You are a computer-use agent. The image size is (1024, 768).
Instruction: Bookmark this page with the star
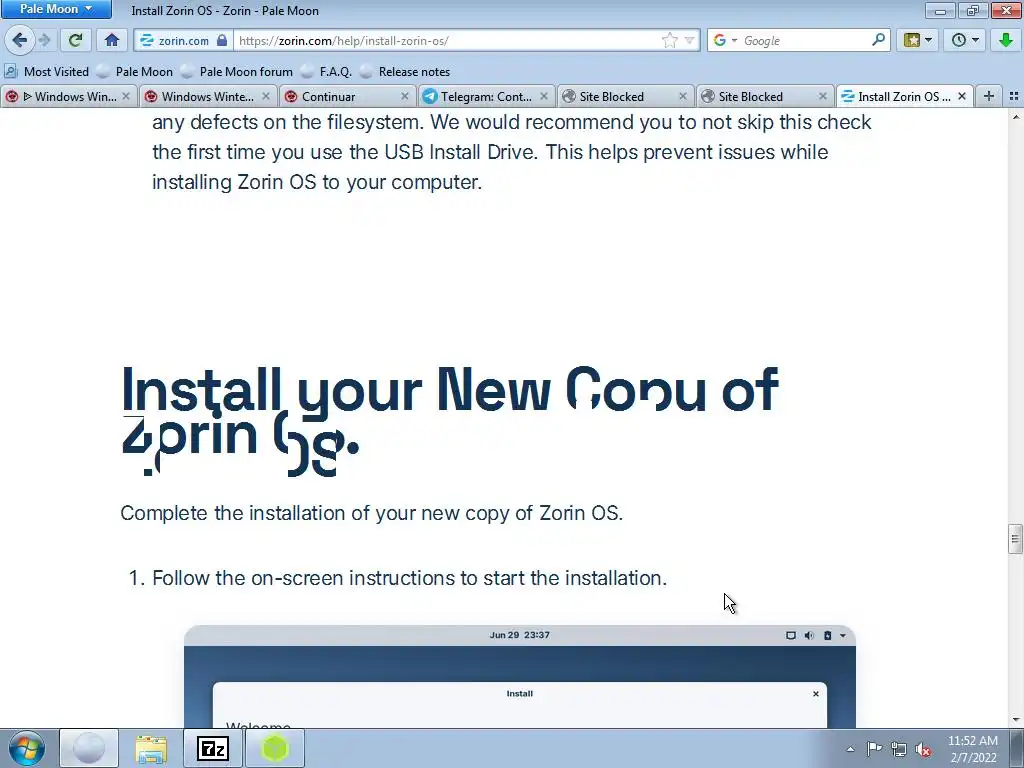[669, 40]
